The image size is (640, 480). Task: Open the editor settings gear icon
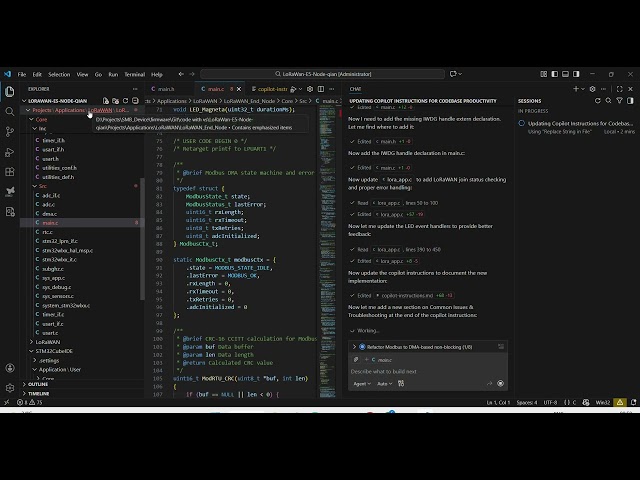coord(310,89)
